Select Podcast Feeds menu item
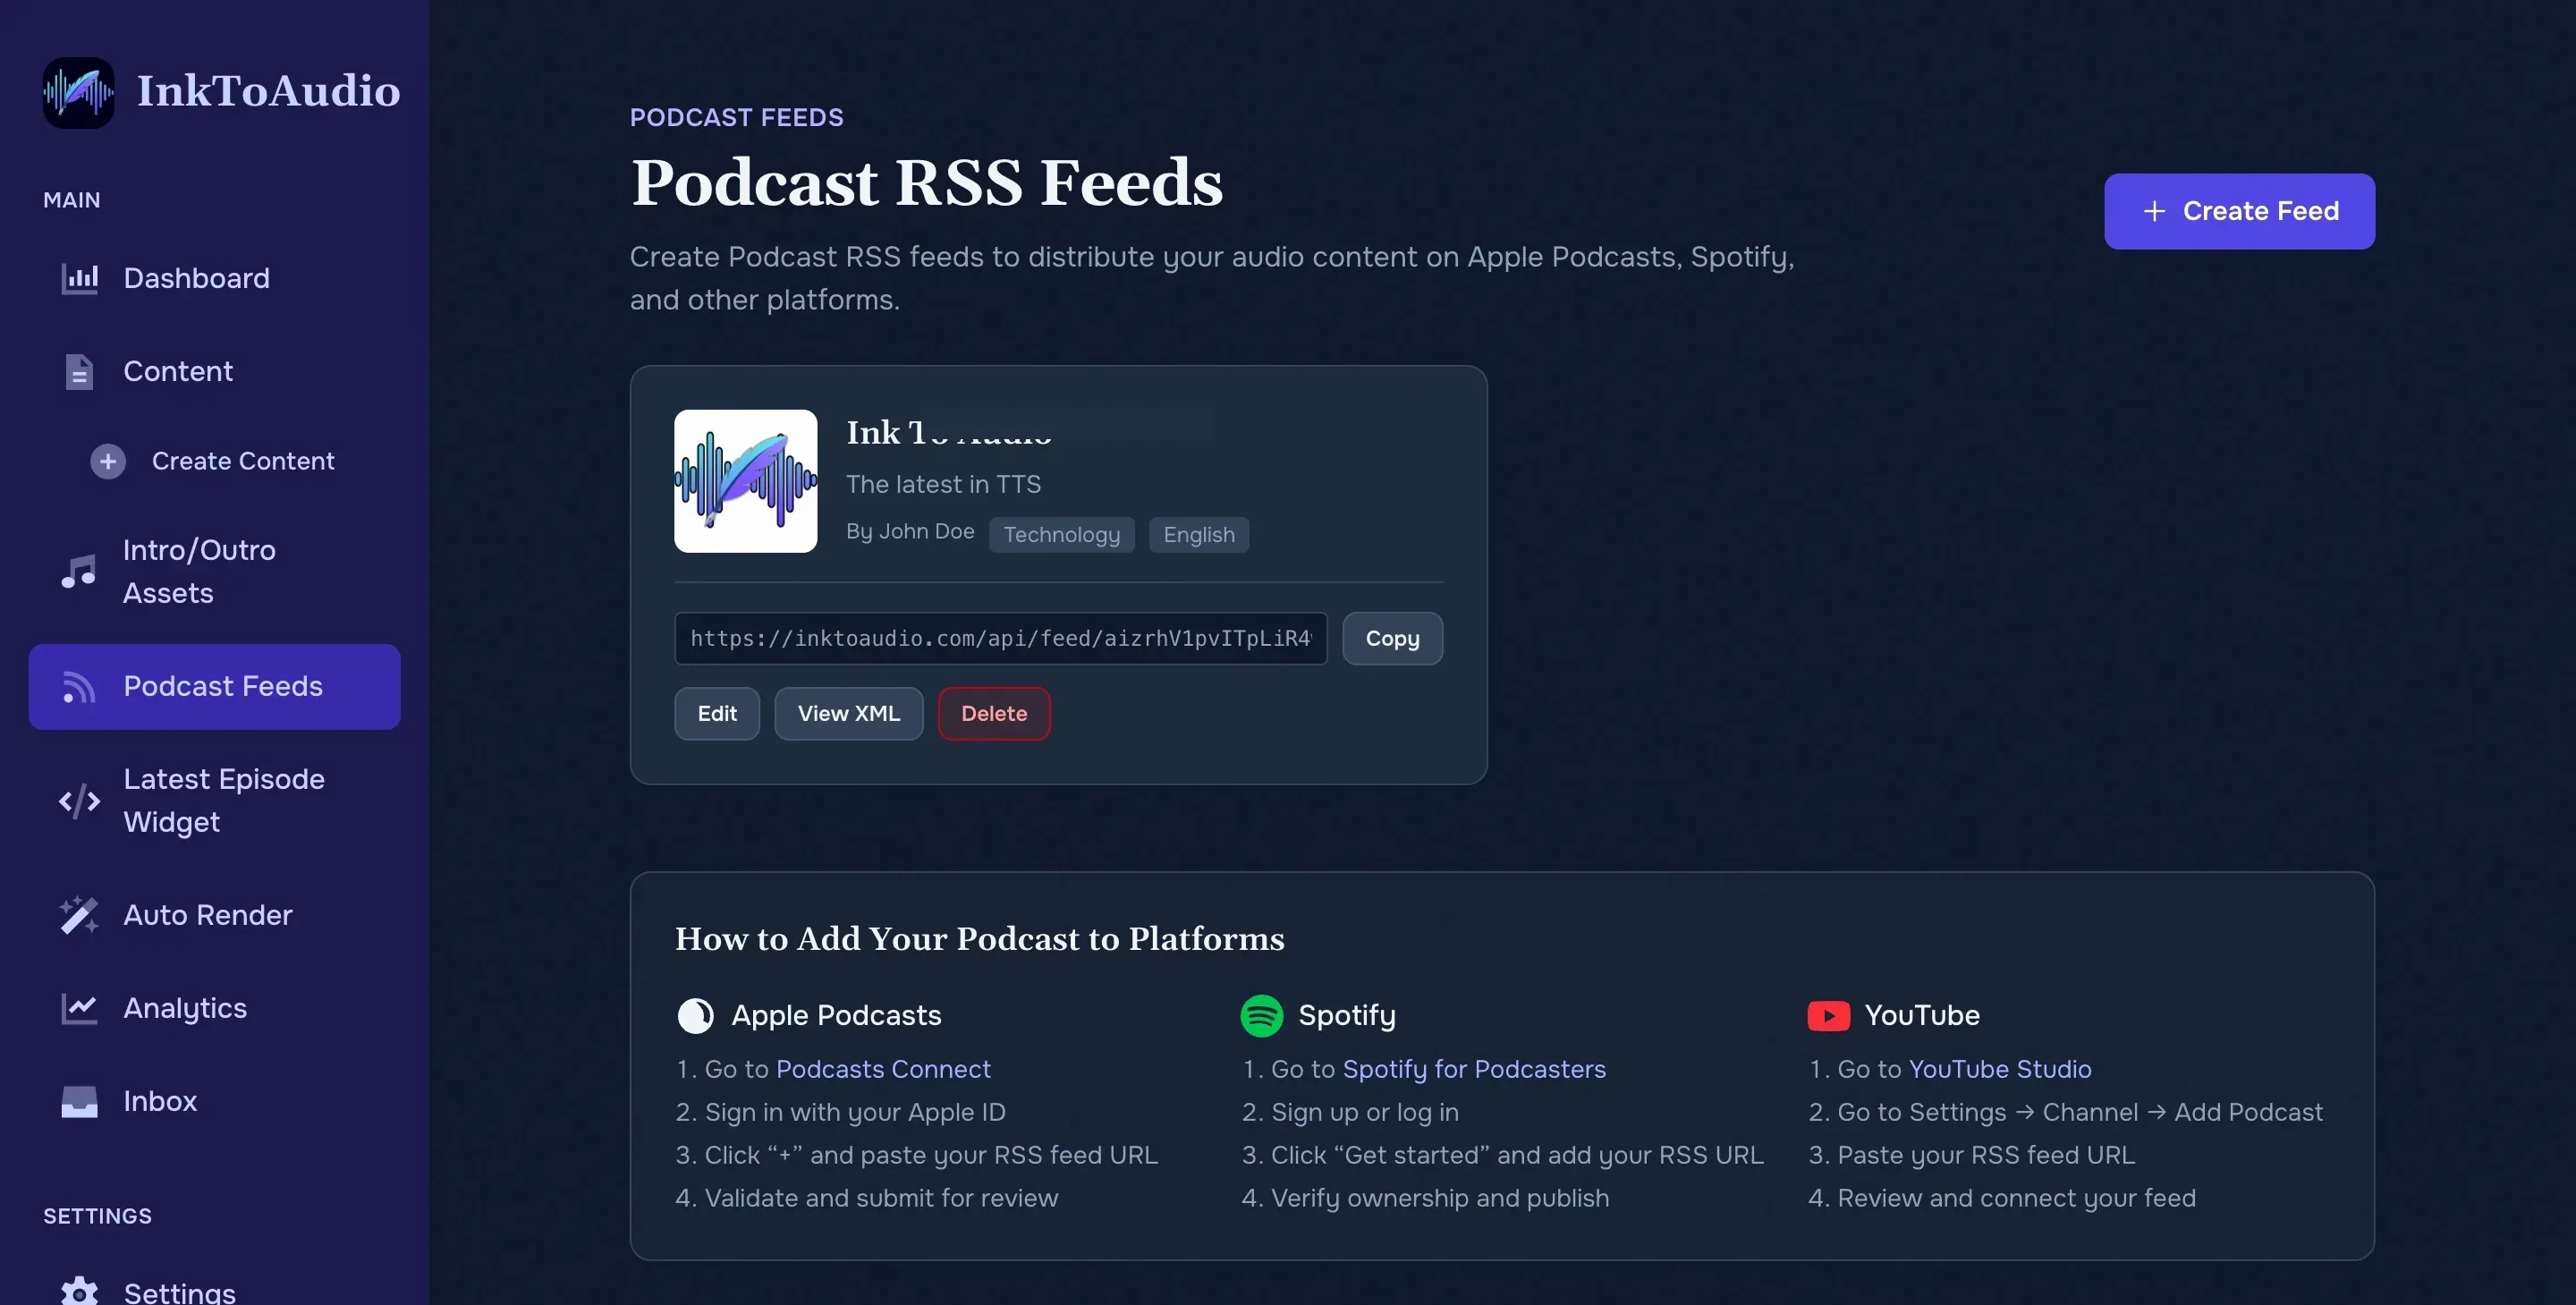 pyautogui.click(x=214, y=686)
